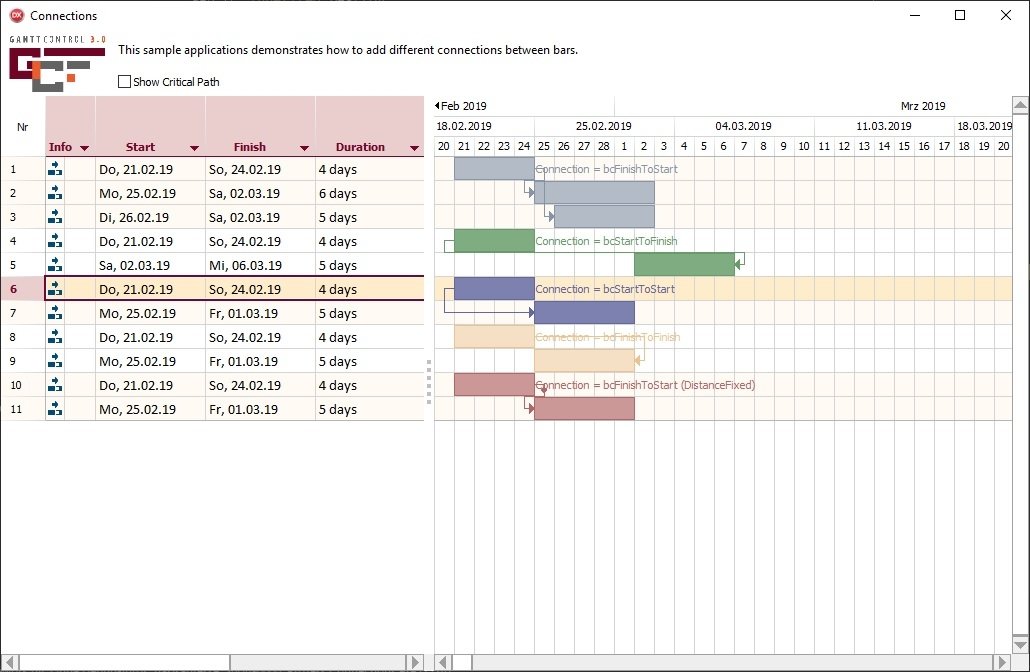Click the Info icon in row 11
Viewport: 1030px width, 672px height.
click(x=55, y=409)
